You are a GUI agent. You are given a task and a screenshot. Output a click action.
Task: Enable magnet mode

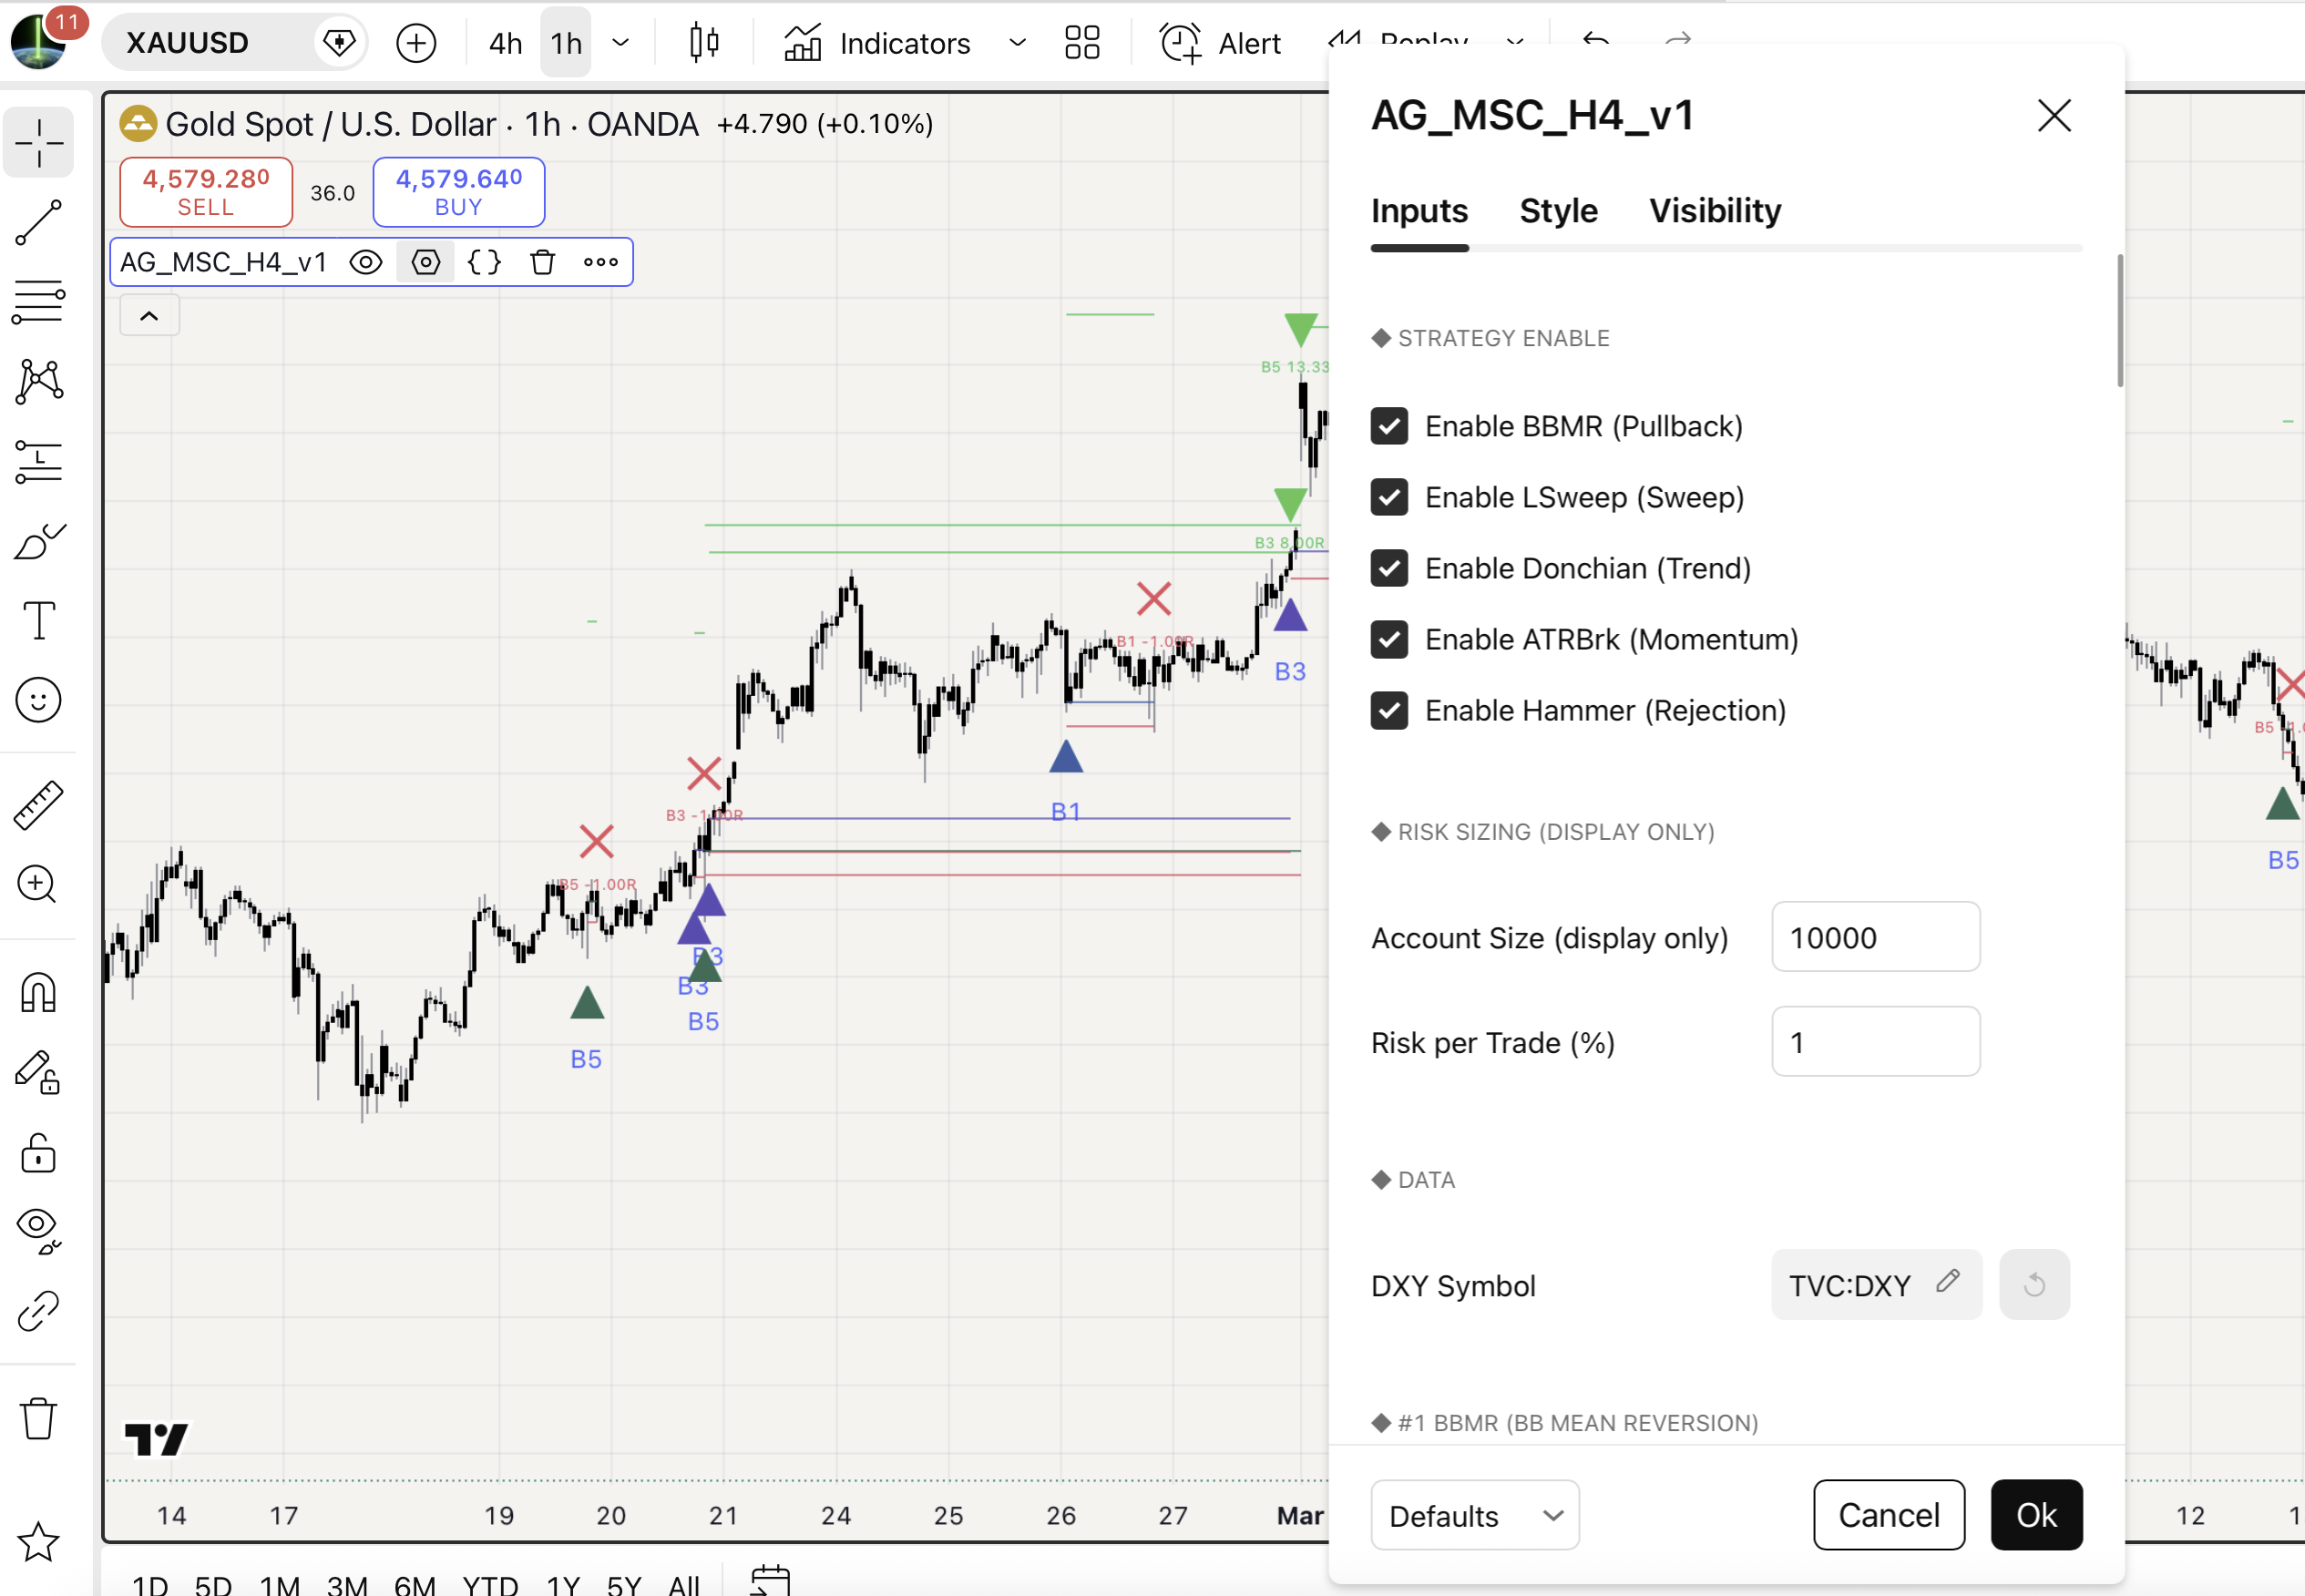(38, 991)
